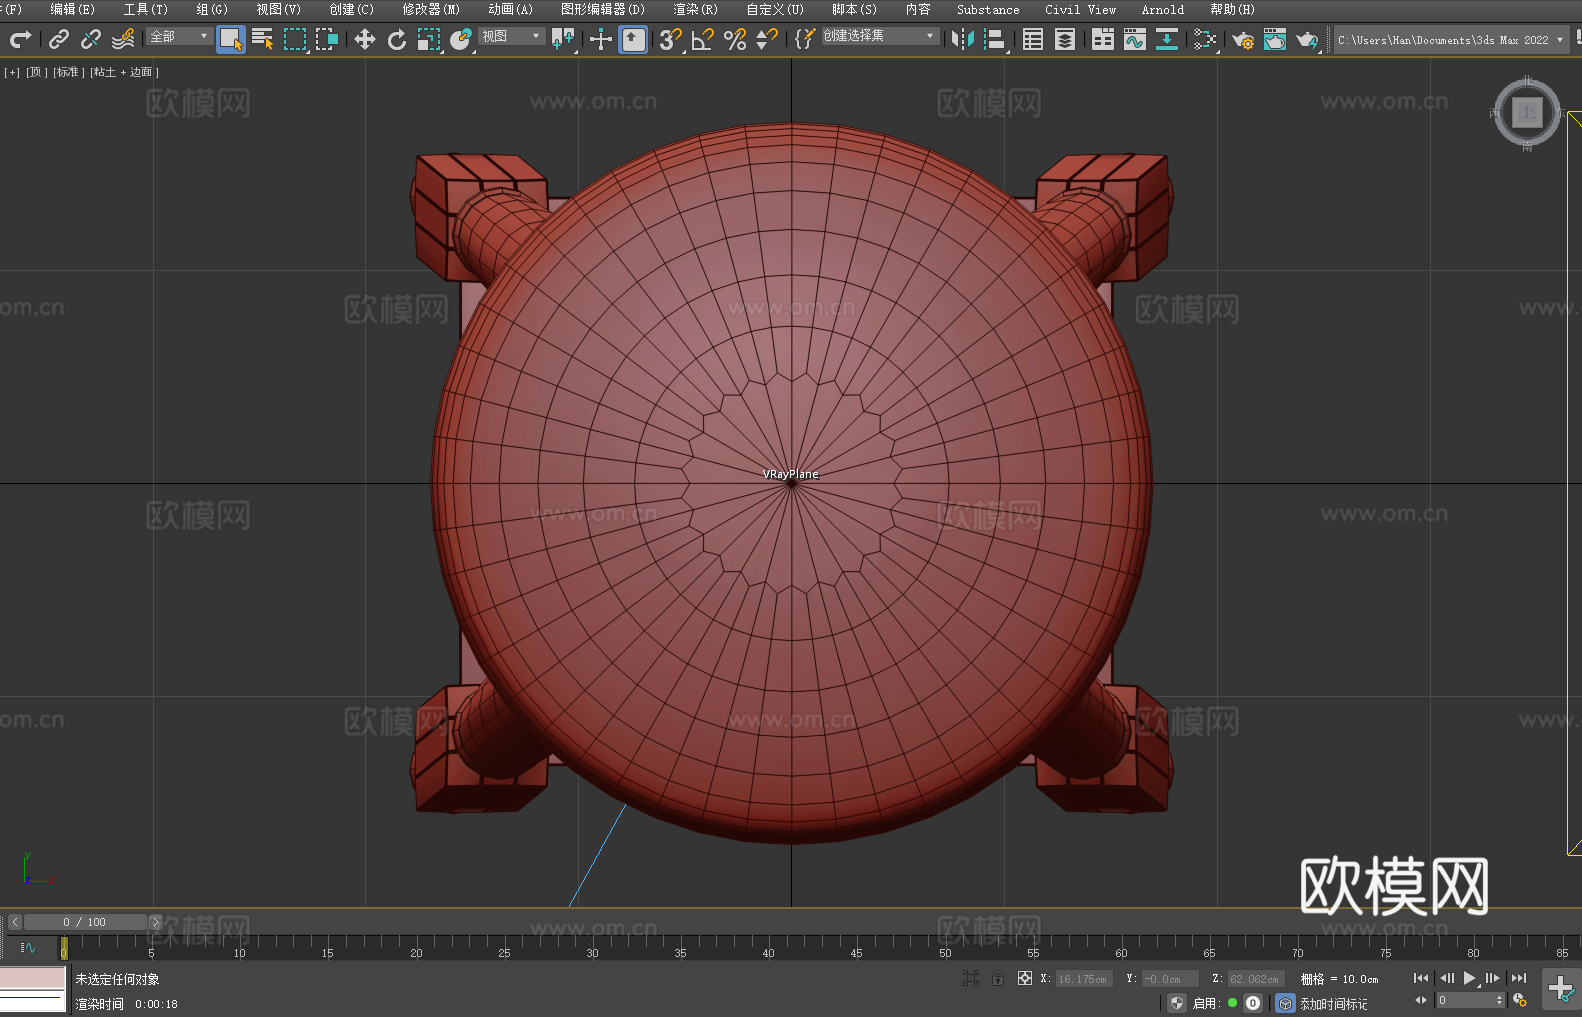This screenshot has width=1582, height=1017.
Task: Open 渲染(R) menu
Action: 695,9
